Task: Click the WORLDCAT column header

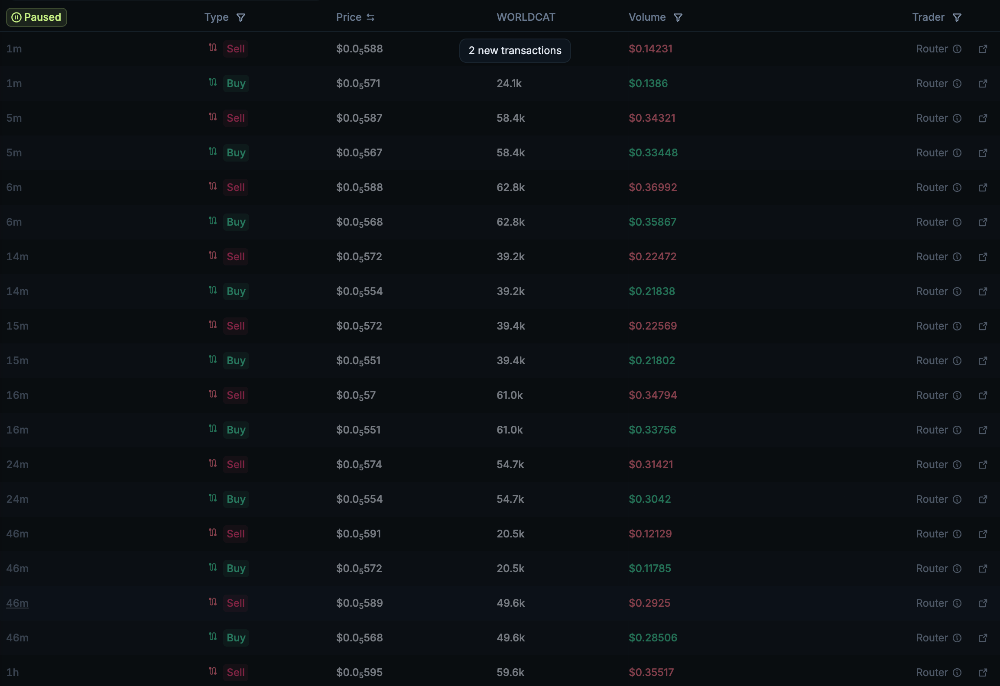Action: coord(526,17)
